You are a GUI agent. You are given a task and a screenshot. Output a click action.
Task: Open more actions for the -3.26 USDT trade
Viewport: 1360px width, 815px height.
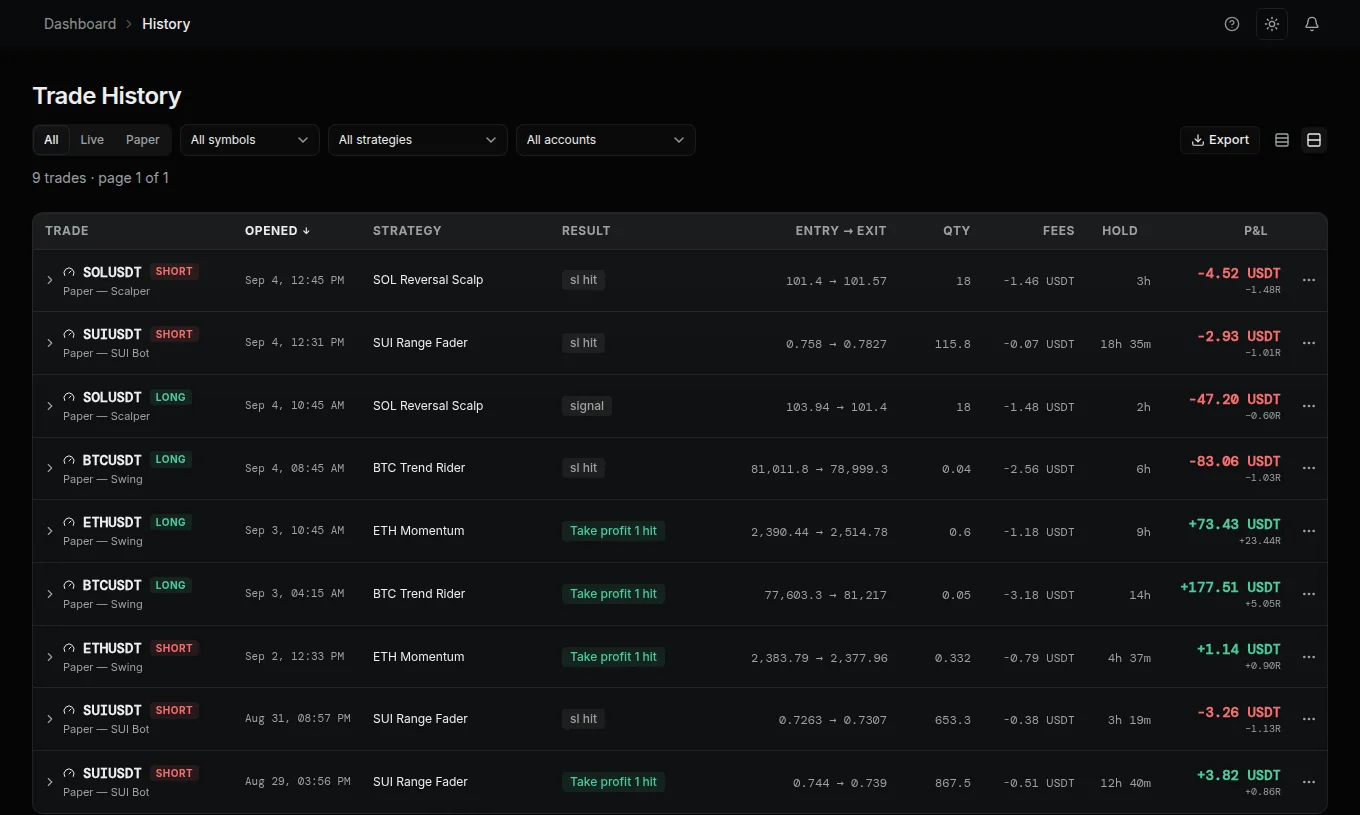coord(1309,719)
